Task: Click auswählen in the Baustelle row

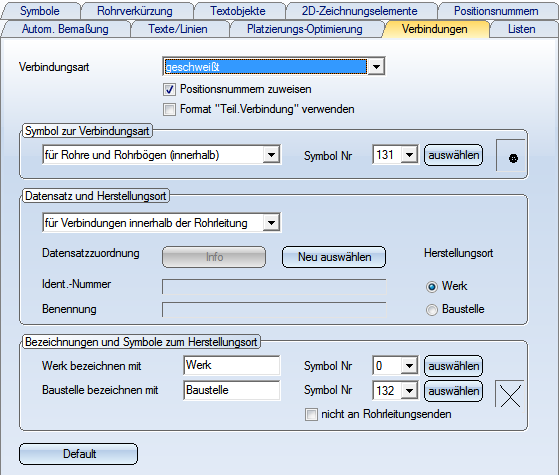Action: click(x=453, y=391)
